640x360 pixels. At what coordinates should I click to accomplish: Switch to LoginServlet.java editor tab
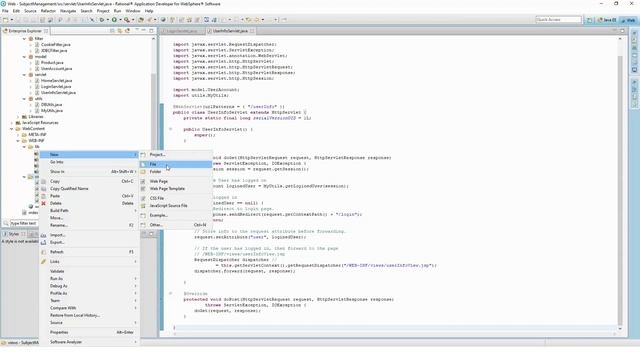coord(182,31)
